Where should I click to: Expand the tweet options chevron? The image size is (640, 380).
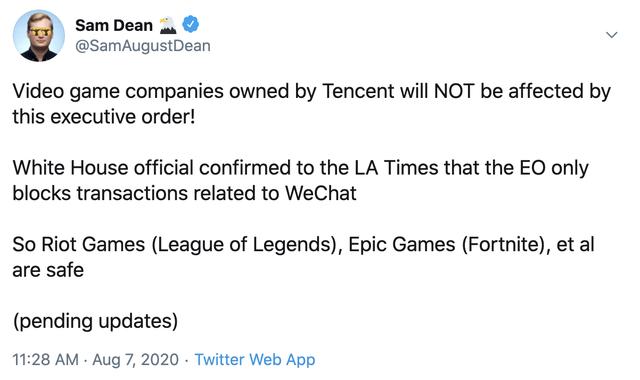pyautogui.click(x=611, y=35)
